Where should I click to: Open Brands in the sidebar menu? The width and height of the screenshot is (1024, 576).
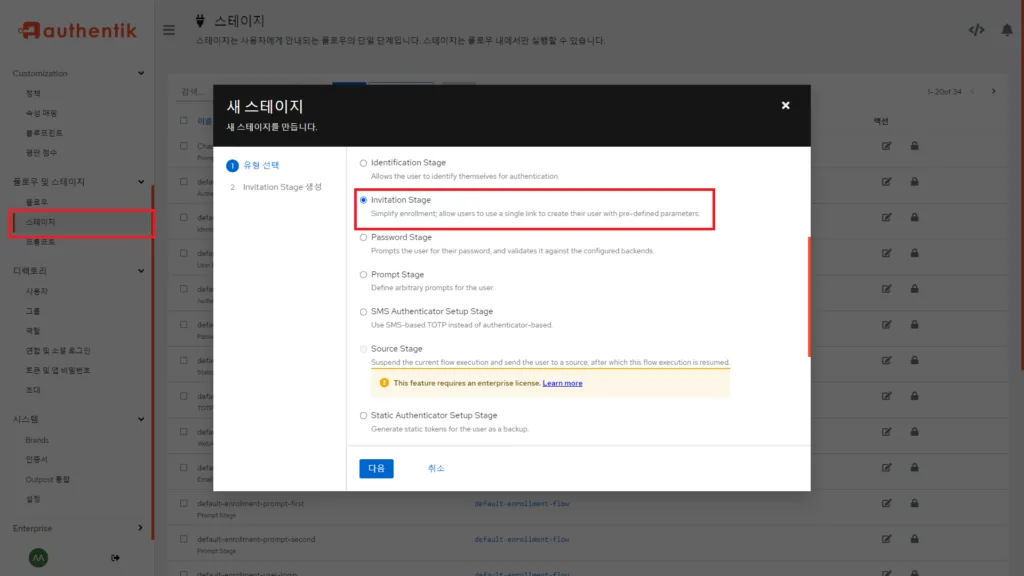[37, 440]
